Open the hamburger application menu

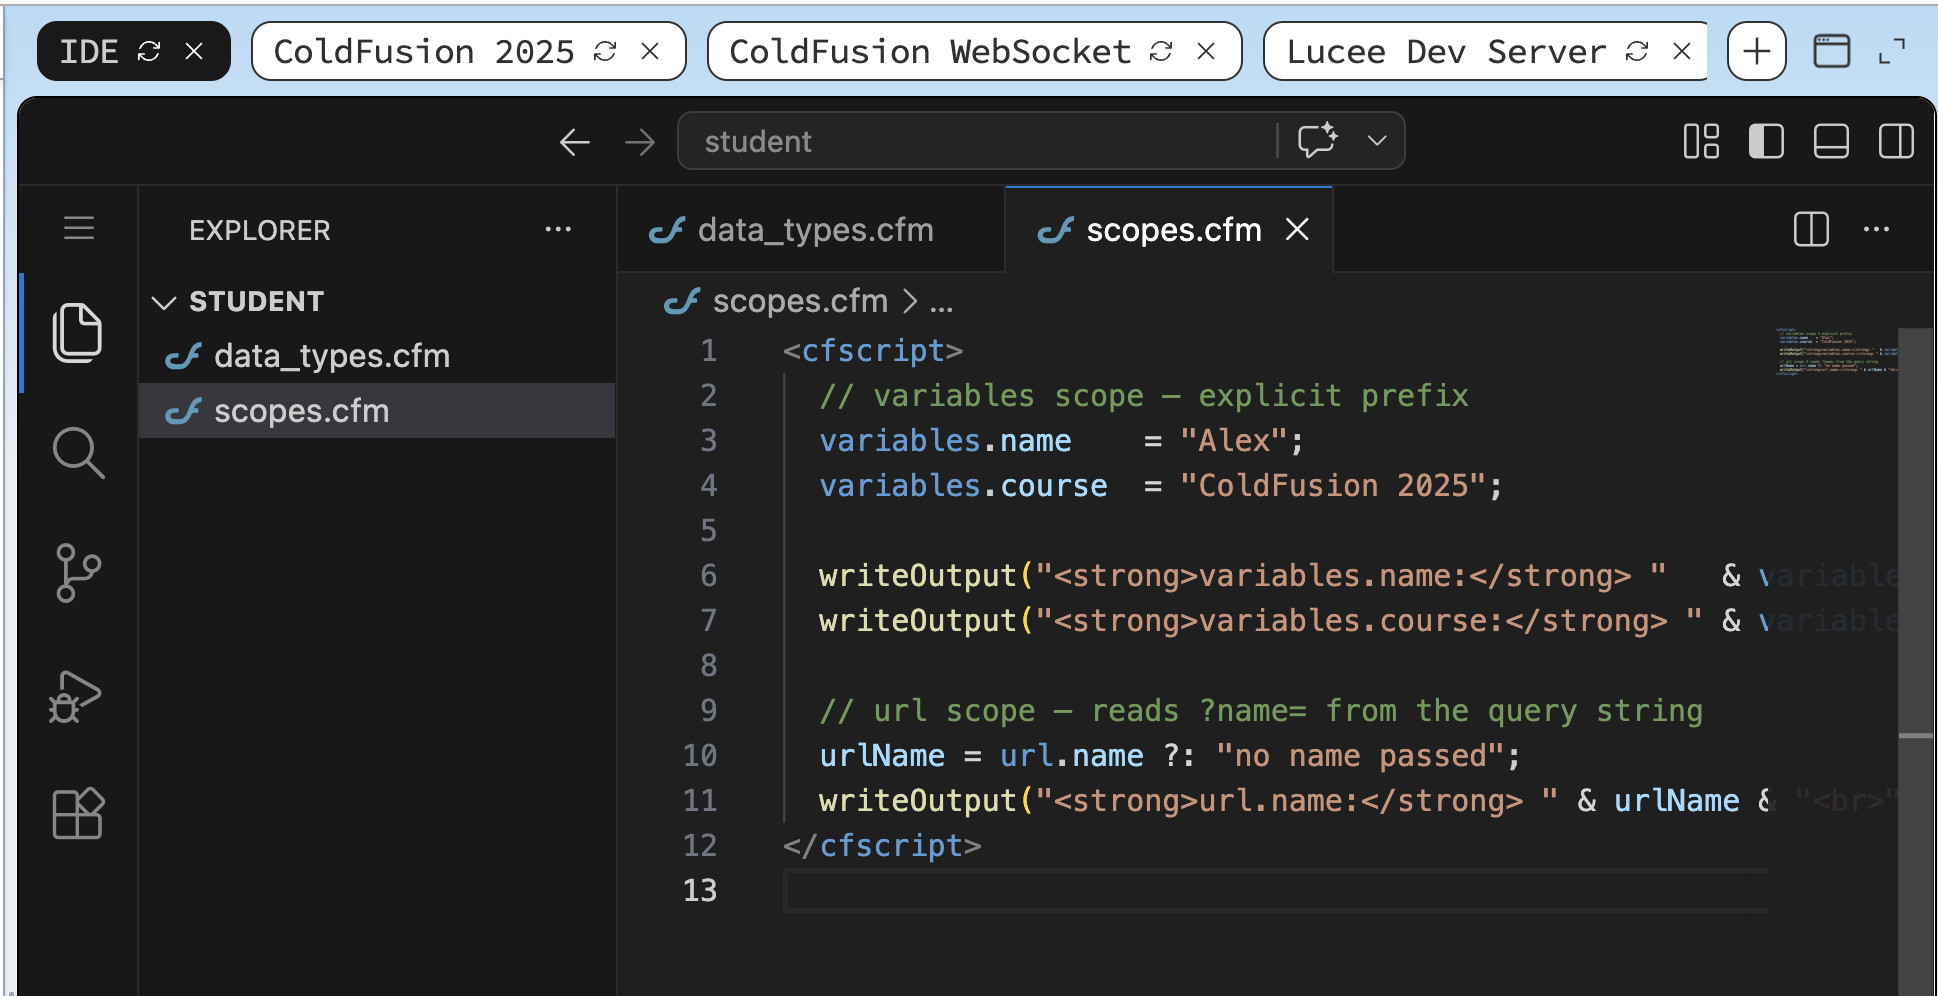pos(79,229)
